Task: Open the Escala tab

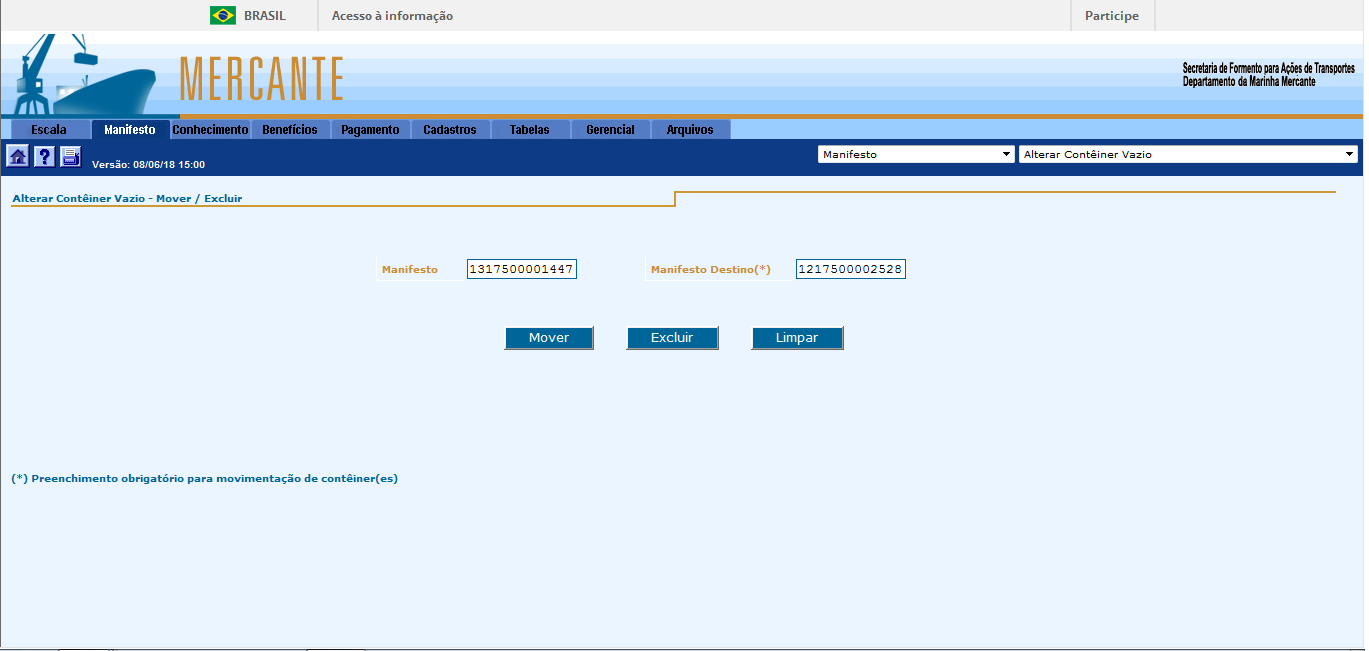Action: pyautogui.click(x=49, y=130)
